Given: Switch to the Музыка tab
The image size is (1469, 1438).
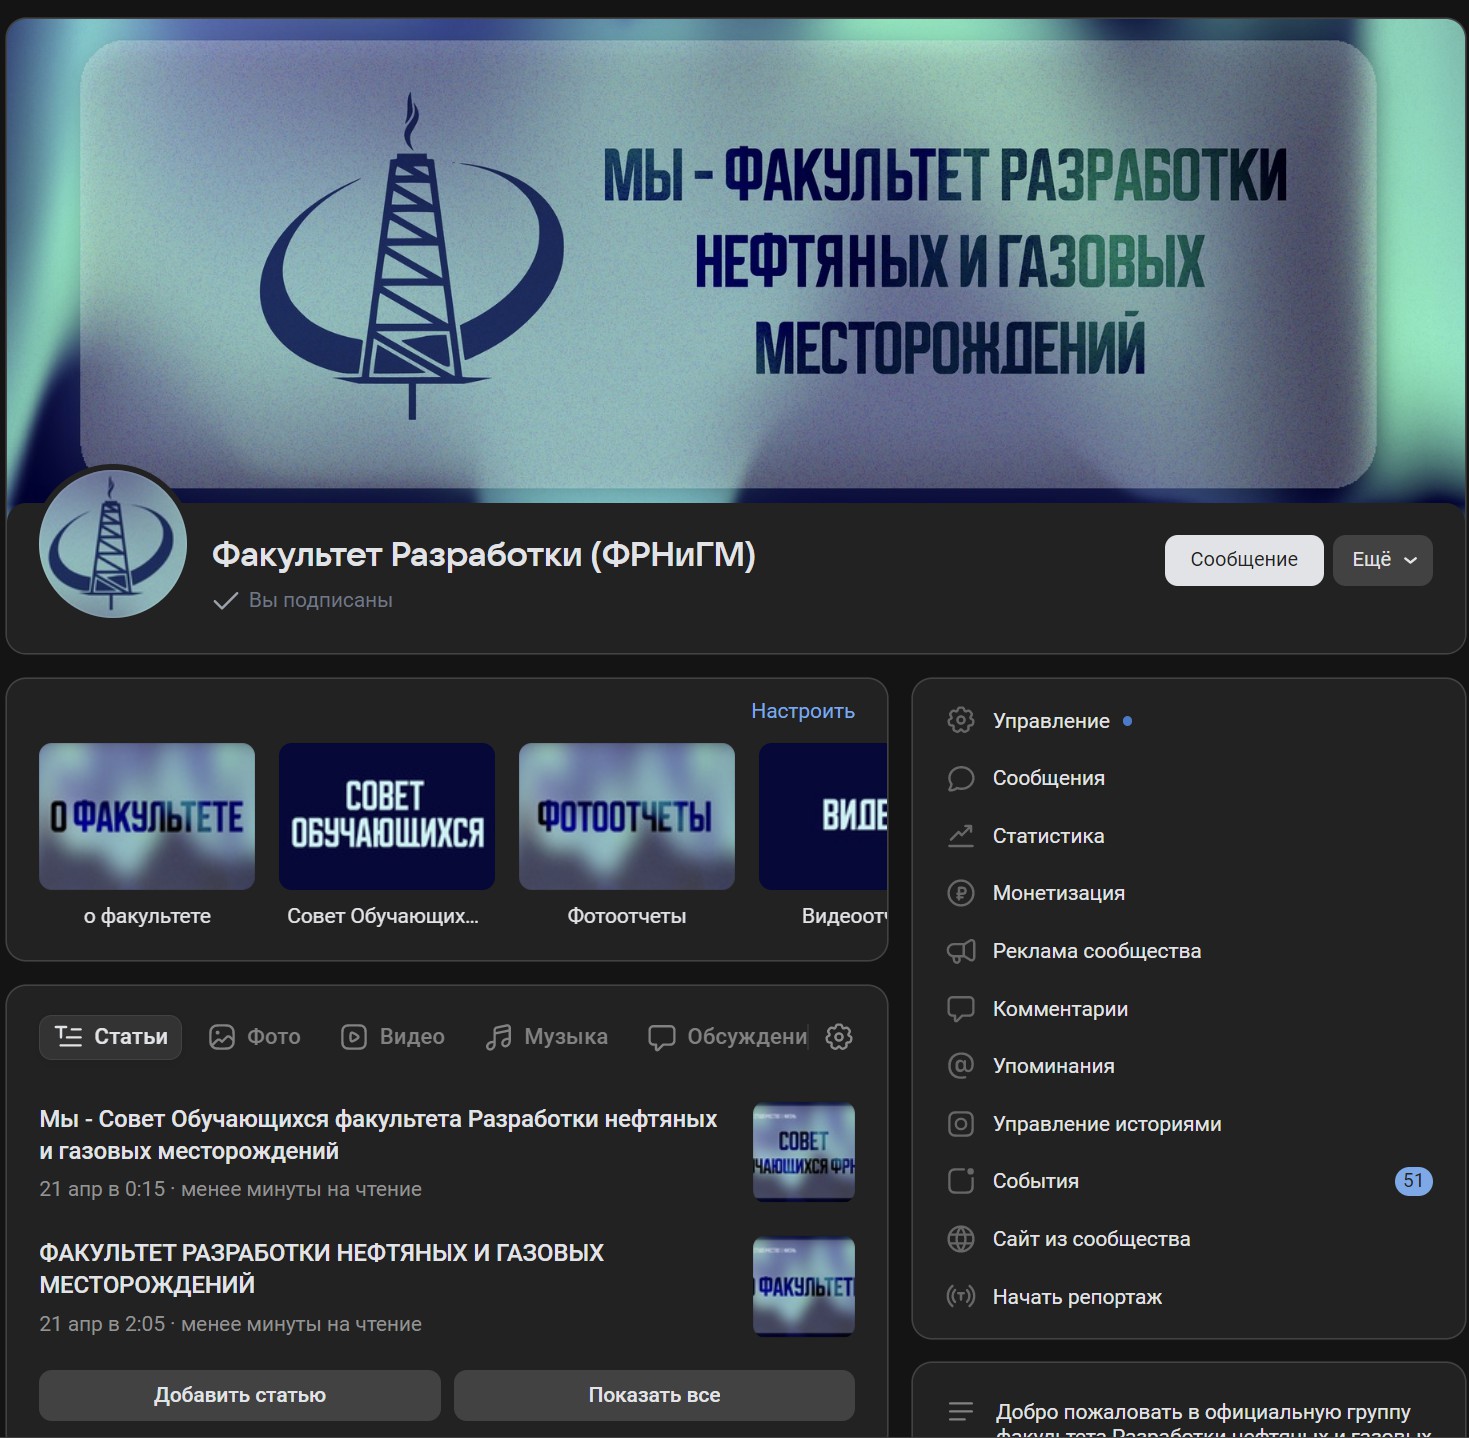Looking at the screenshot, I should point(546,1037).
